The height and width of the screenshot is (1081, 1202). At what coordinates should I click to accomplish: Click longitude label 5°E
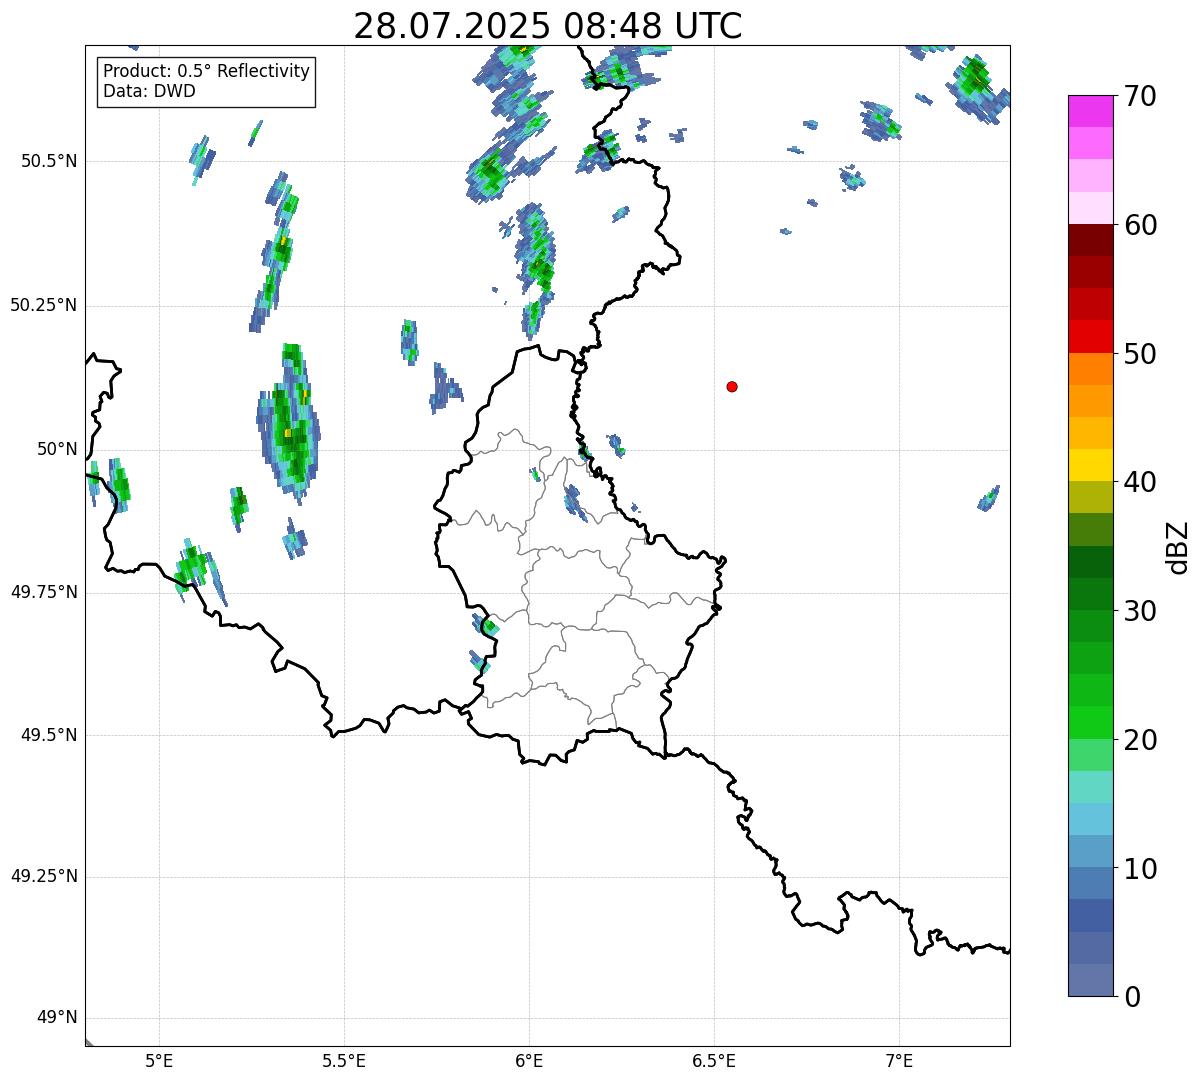[x=159, y=1060]
